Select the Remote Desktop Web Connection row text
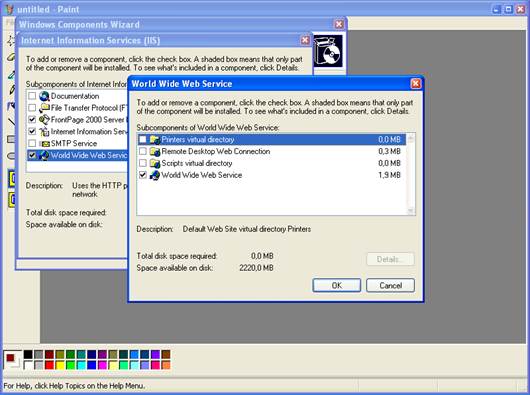530x395 pixels. pos(216,151)
